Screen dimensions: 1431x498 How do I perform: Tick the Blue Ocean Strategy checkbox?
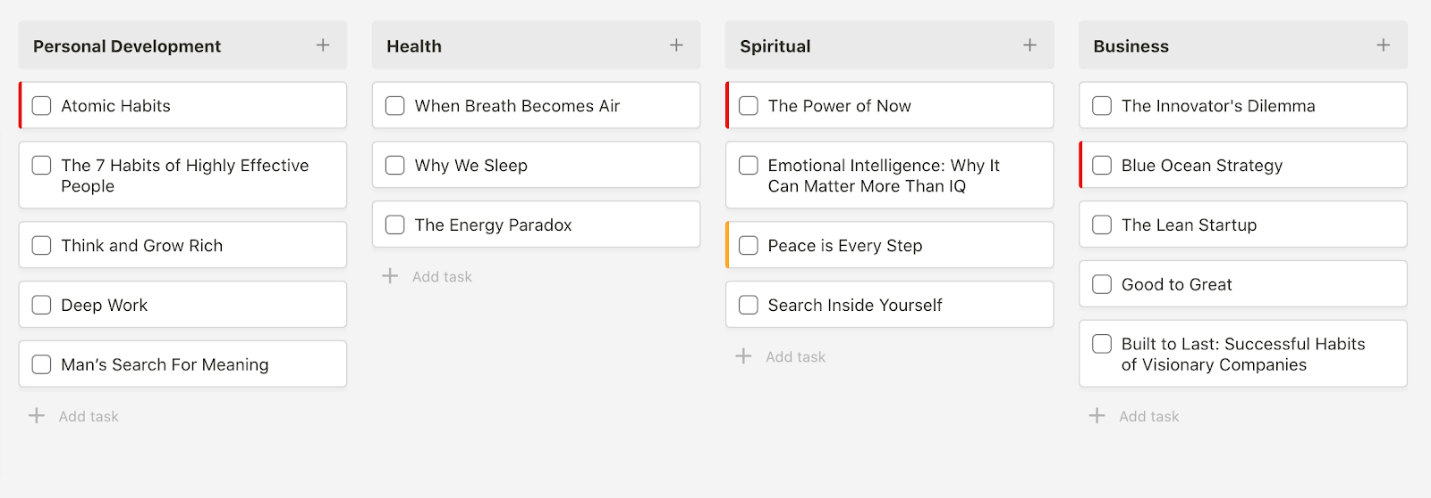1102,165
